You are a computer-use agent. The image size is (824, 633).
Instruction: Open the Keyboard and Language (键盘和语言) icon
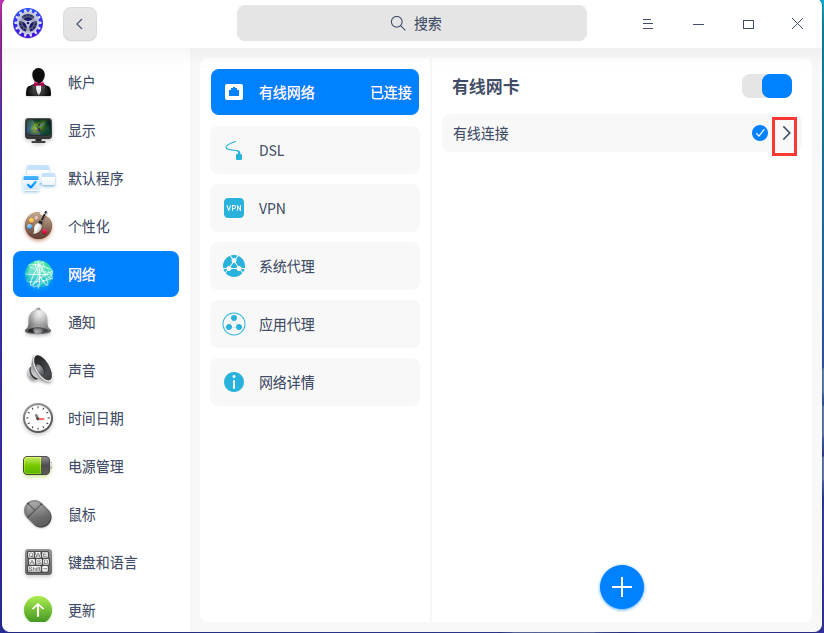click(38, 562)
